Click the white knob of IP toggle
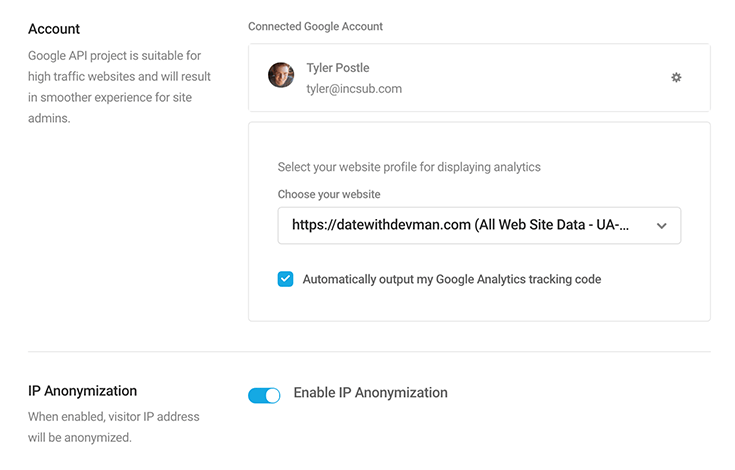This screenshot has width=735, height=470. (x=272, y=395)
